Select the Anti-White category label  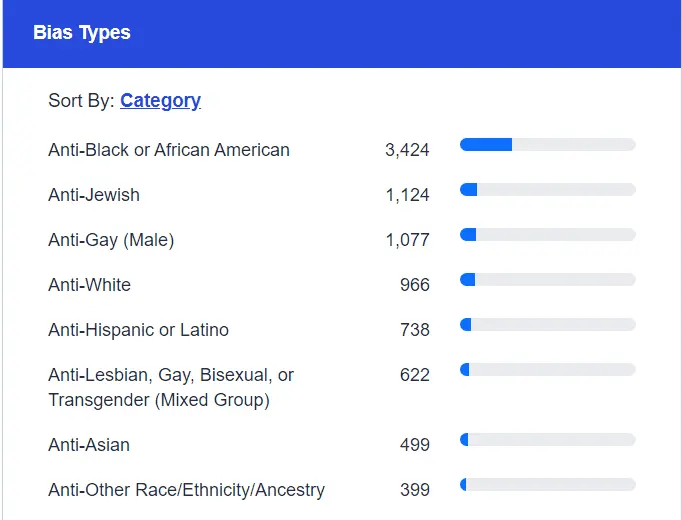[89, 285]
